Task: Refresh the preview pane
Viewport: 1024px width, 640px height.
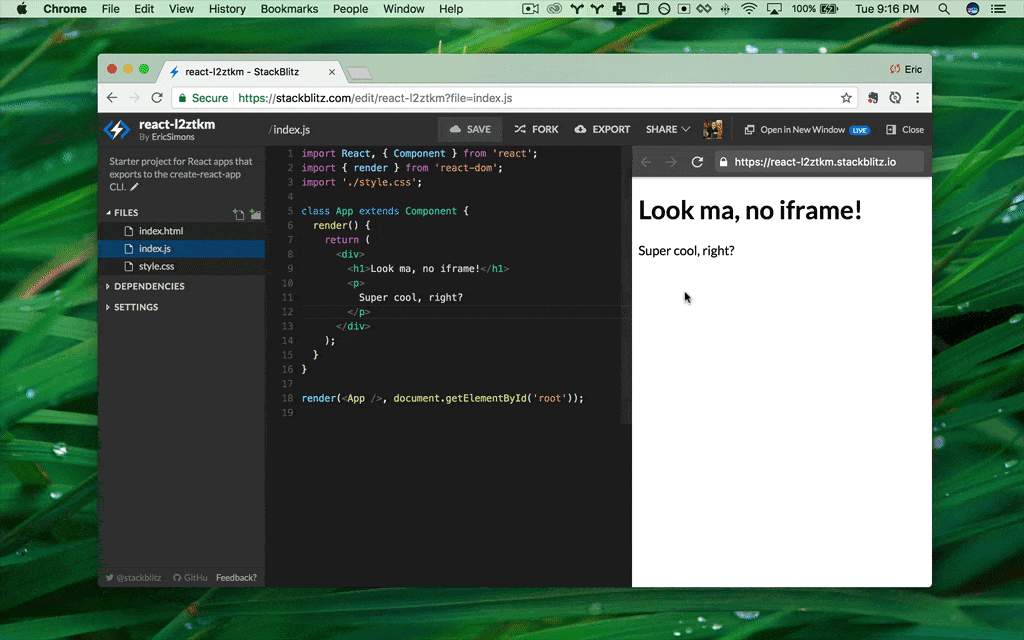Action: pyautogui.click(x=696, y=162)
